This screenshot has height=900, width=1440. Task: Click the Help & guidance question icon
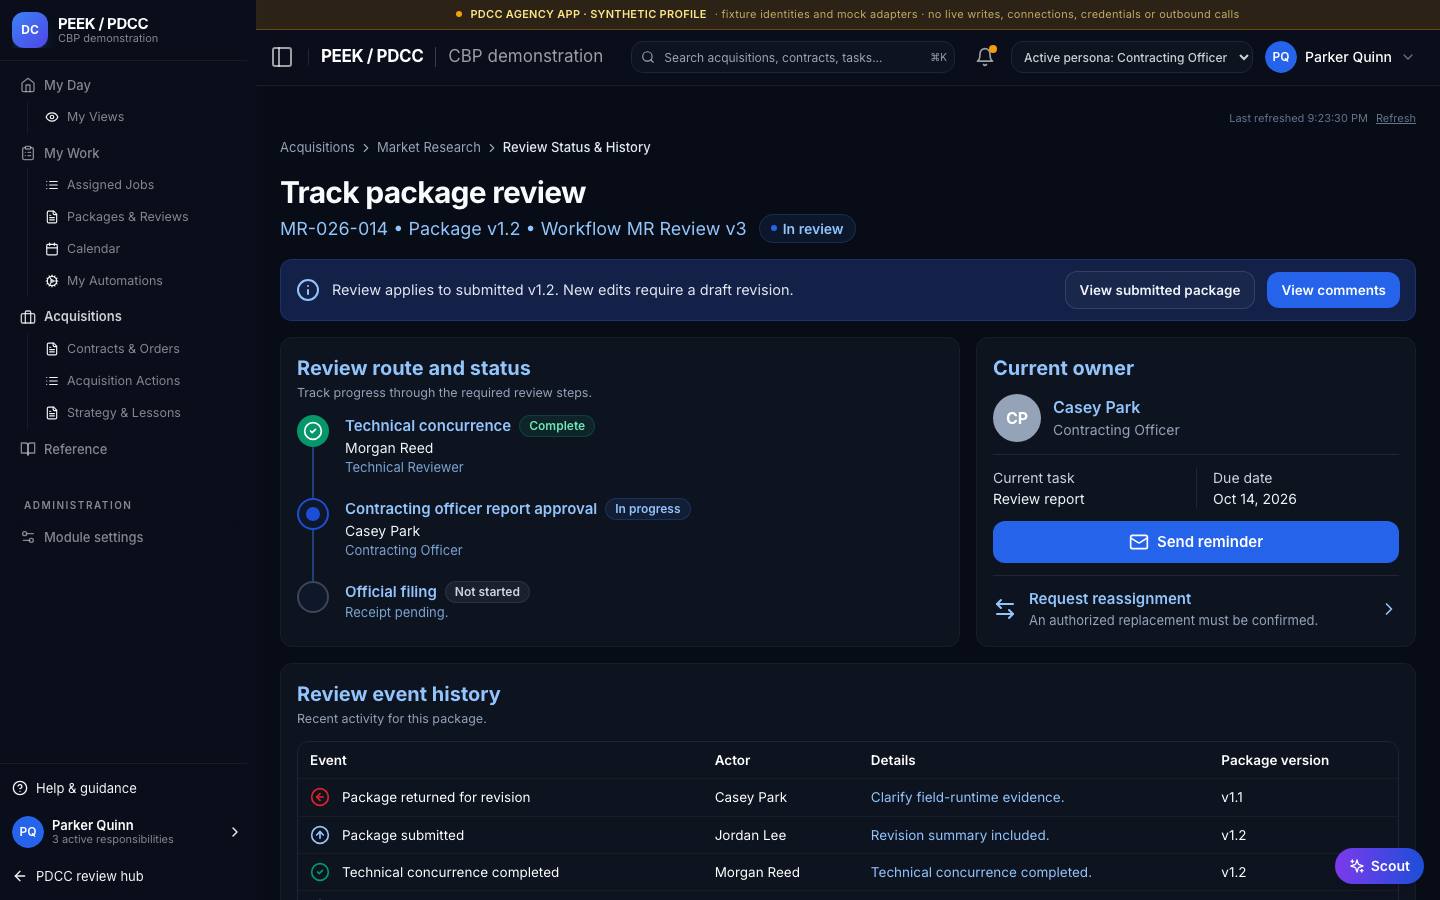tap(20, 788)
